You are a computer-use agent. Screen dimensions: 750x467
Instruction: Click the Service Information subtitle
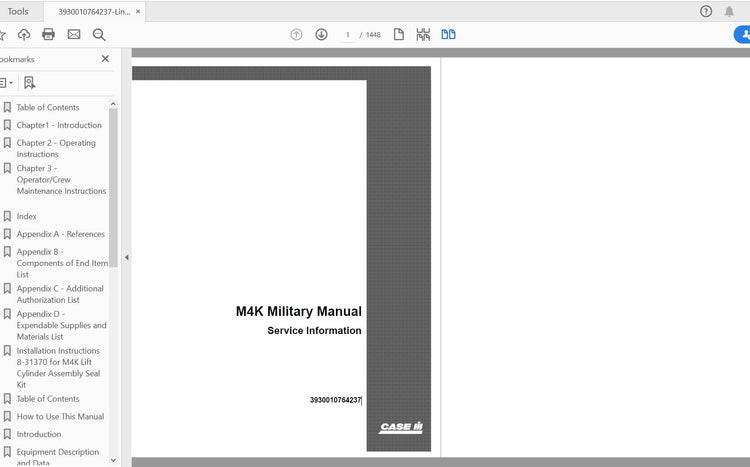point(314,331)
